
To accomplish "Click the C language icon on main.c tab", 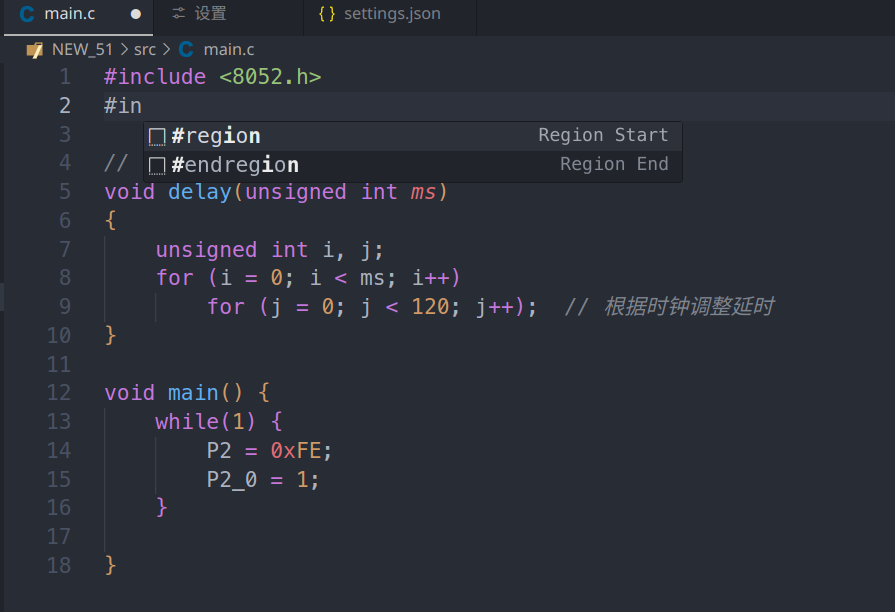I will pos(29,15).
